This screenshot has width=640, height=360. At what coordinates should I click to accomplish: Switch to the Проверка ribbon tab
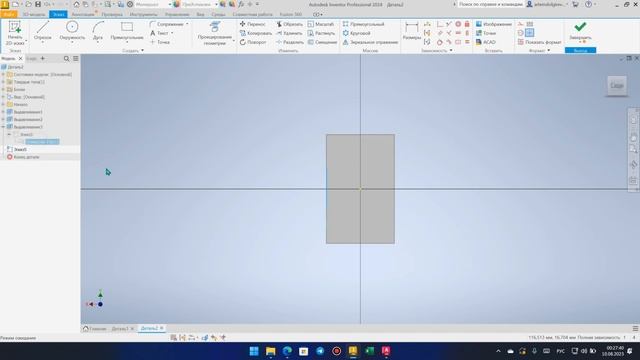pyautogui.click(x=112, y=14)
